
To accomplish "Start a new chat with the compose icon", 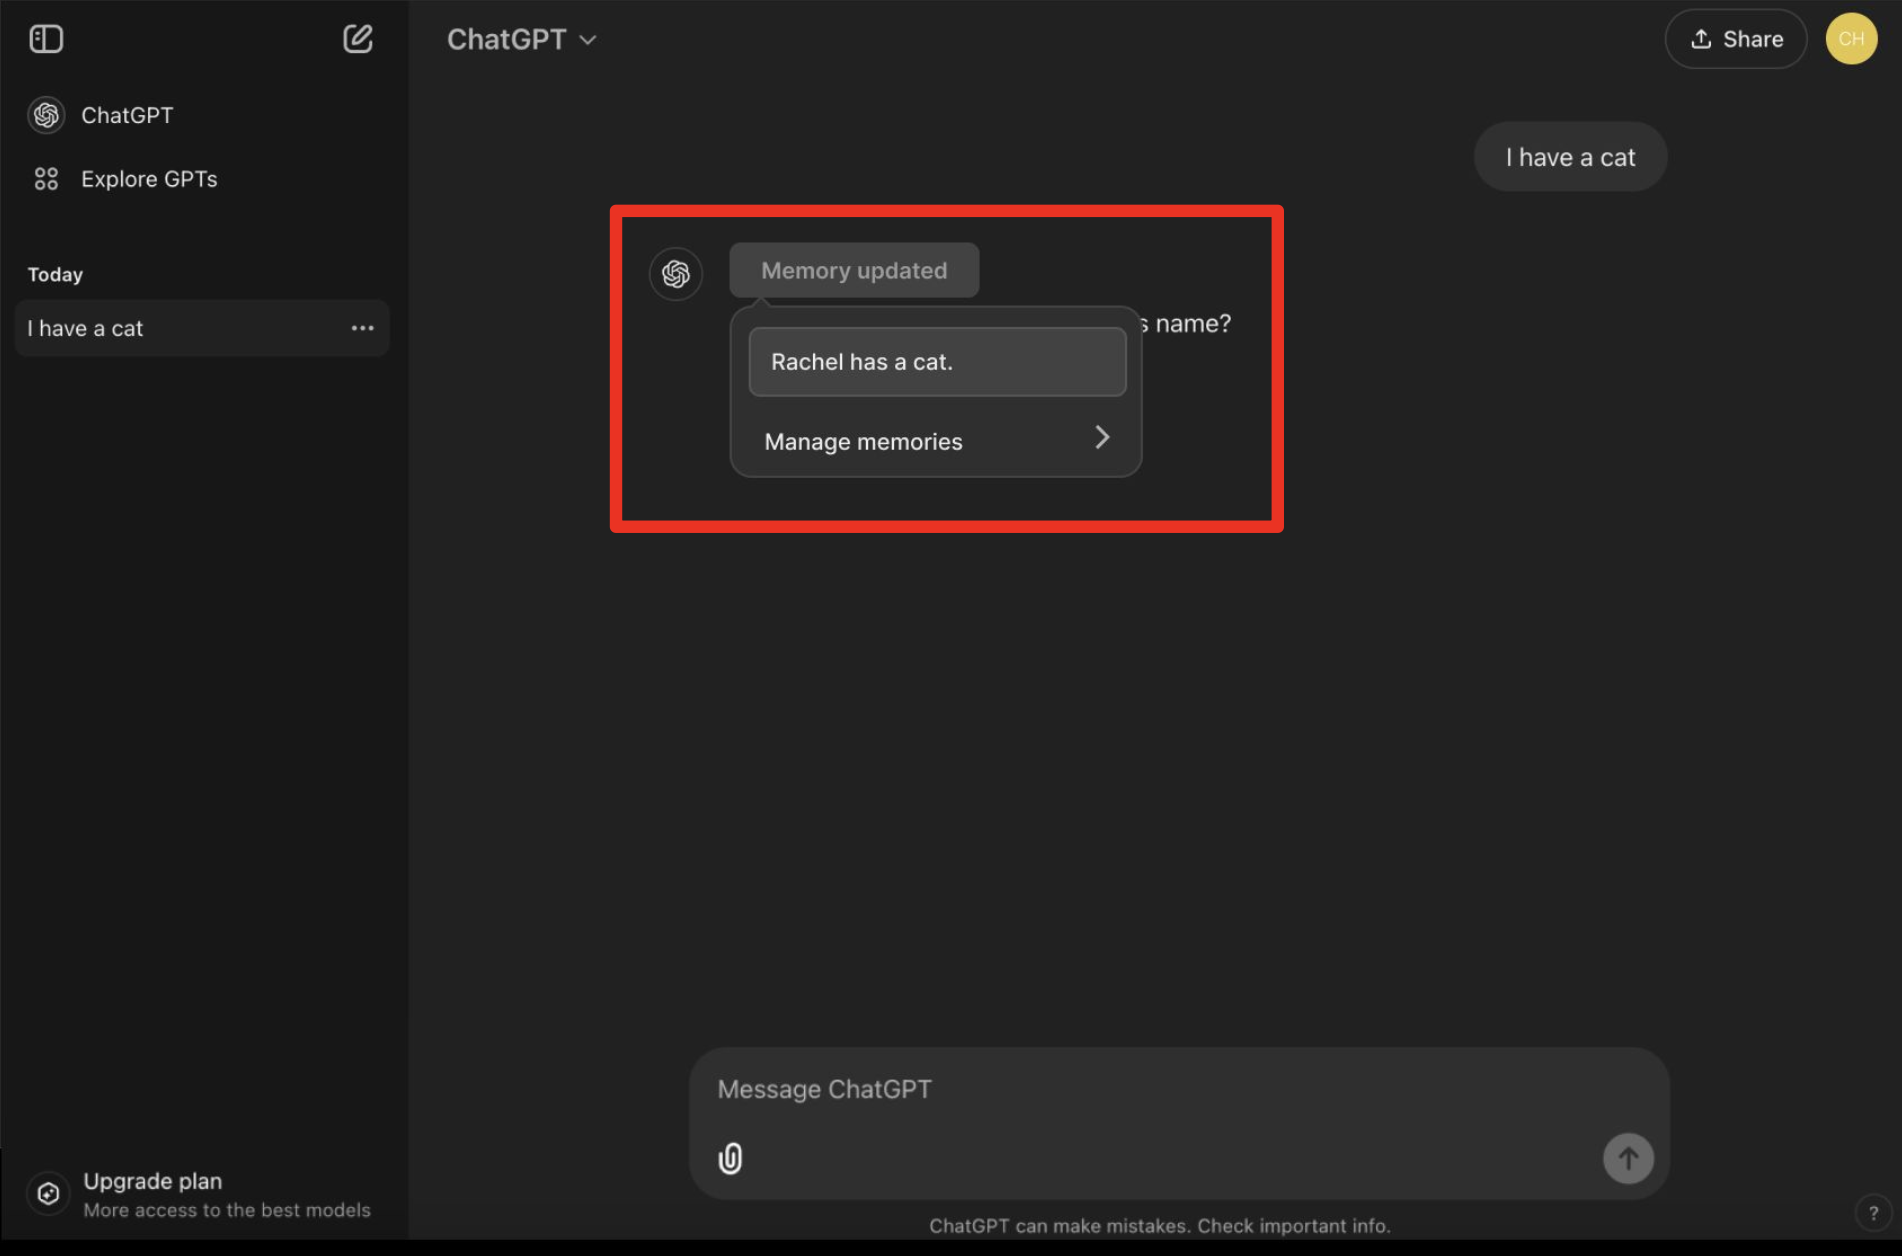I will point(357,39).
